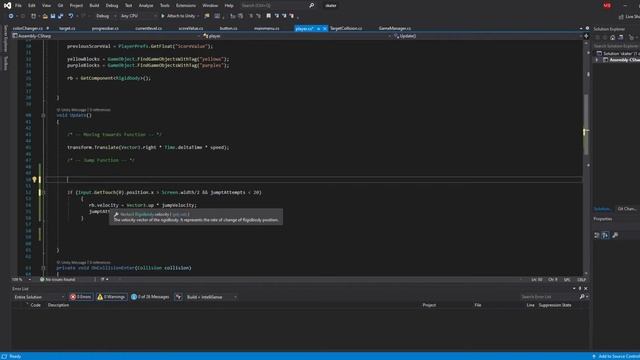Image resolution: width=640 pixels, height=360 pixels.
Task: Click the Error List filter icon
Action: [x=178, y=297]
